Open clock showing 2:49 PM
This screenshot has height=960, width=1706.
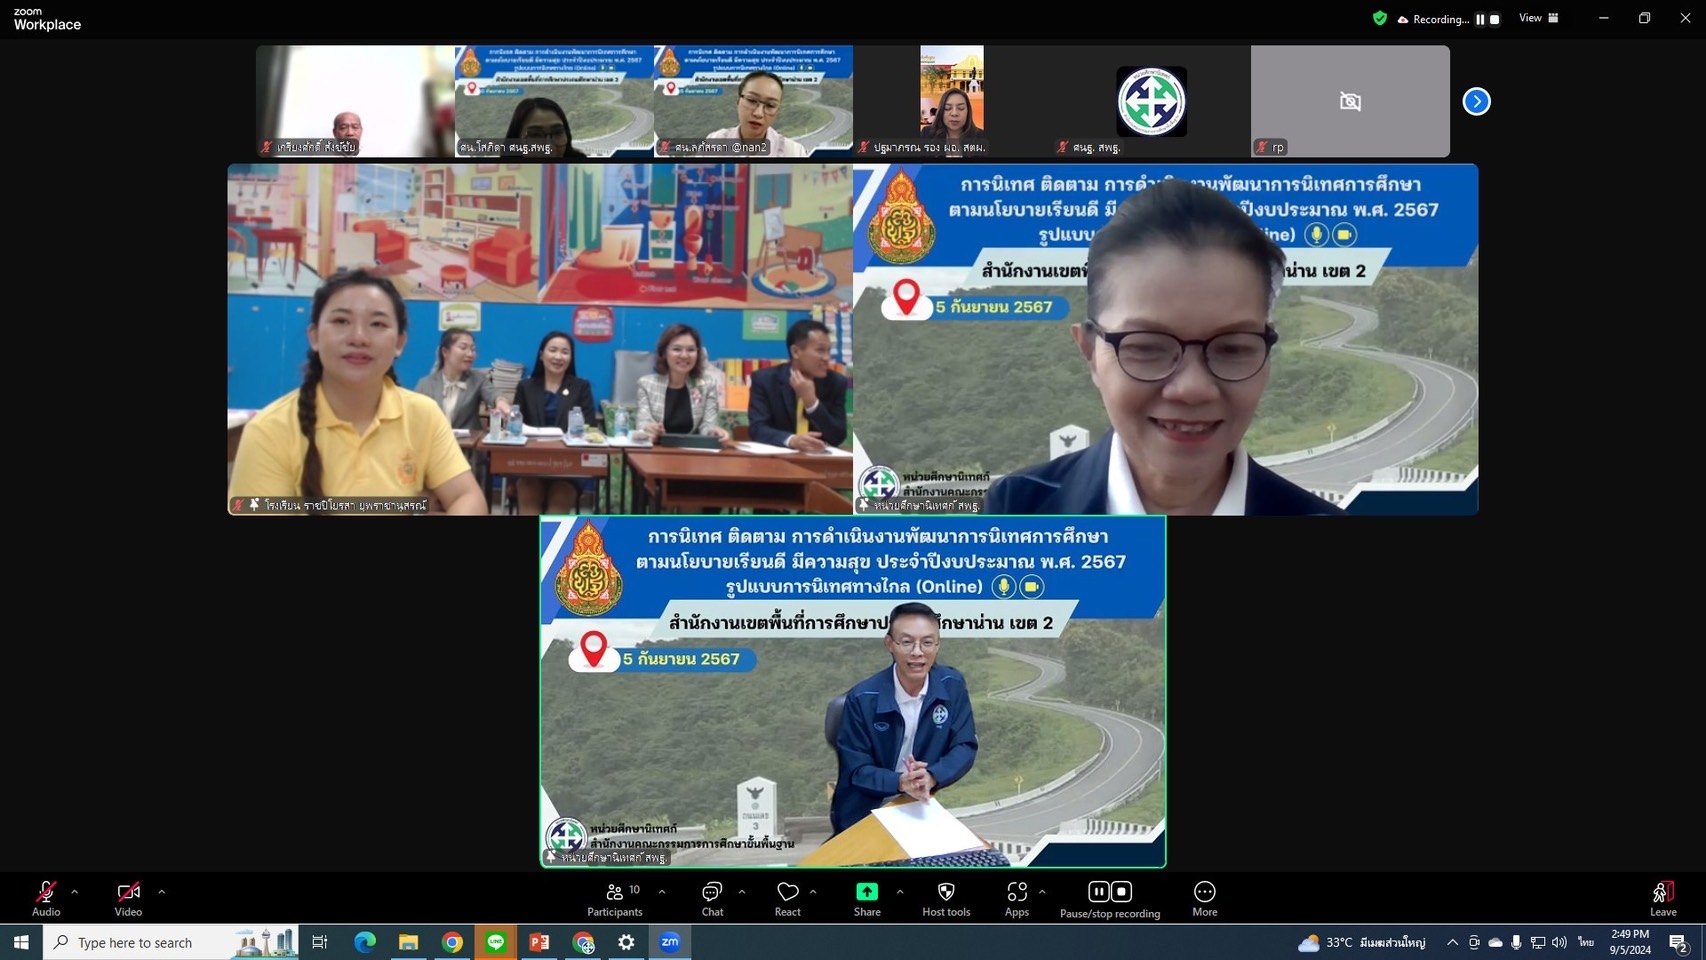1630,942
